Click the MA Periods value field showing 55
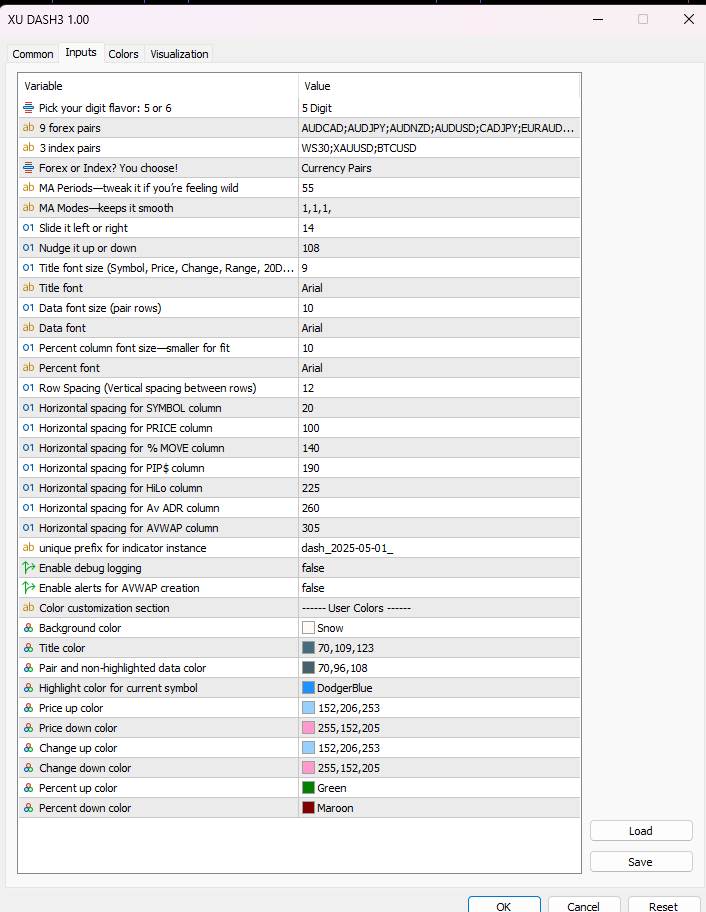This screenshot has height=912, width=706. click(438, 188)
